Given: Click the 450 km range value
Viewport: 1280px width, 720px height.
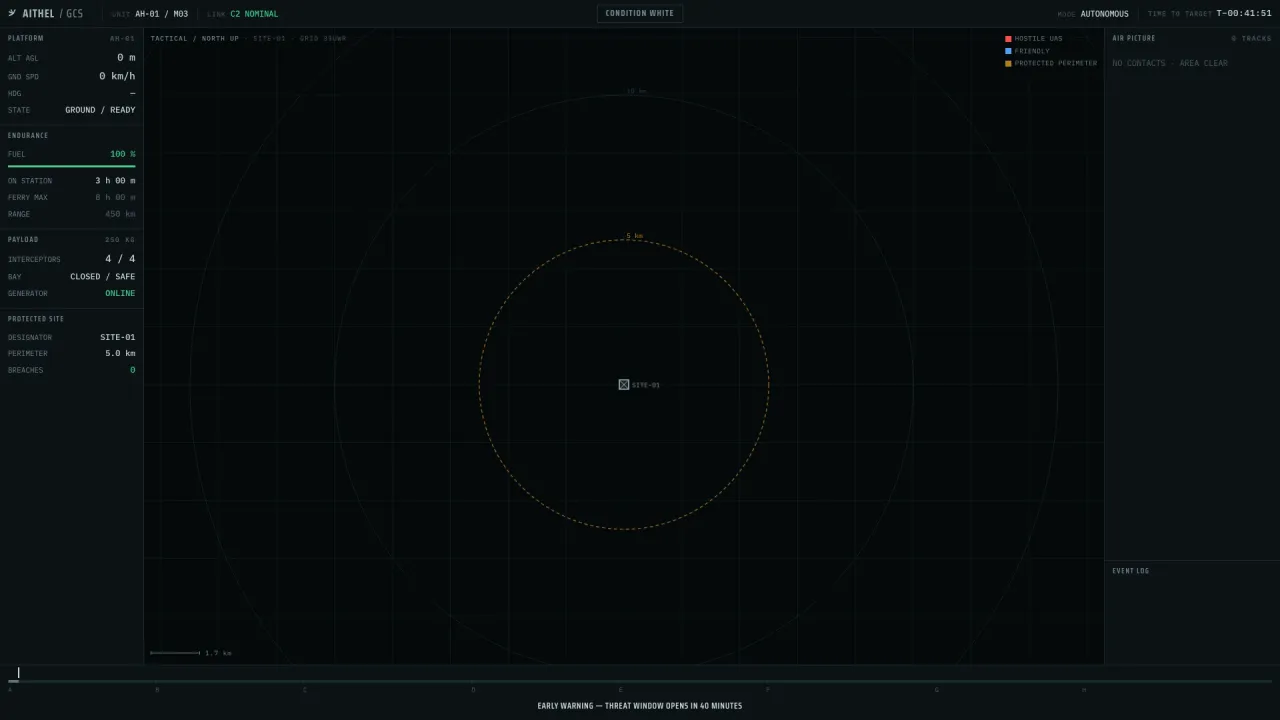Looking at the screenshot, I should pyautogui.click(x=120, y=214).
